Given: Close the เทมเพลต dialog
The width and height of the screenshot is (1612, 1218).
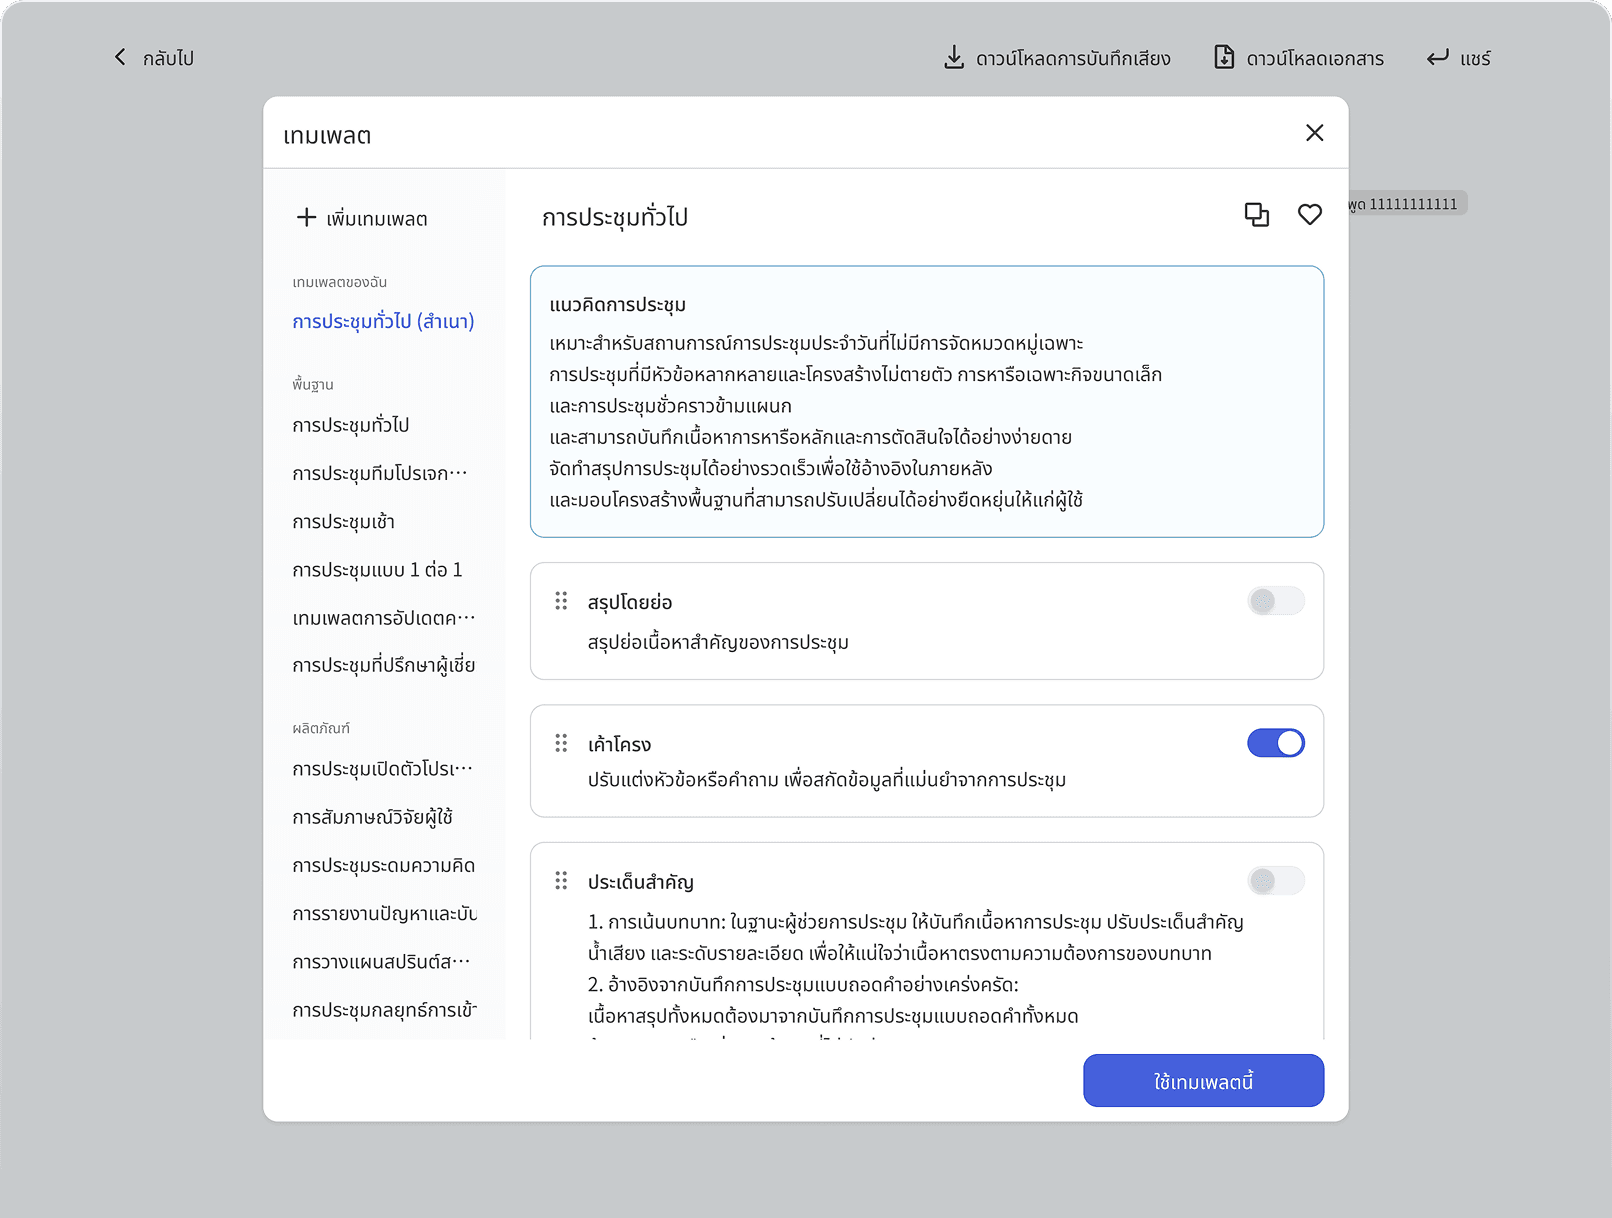Looking at the screenshot, I should point(1314,133).
